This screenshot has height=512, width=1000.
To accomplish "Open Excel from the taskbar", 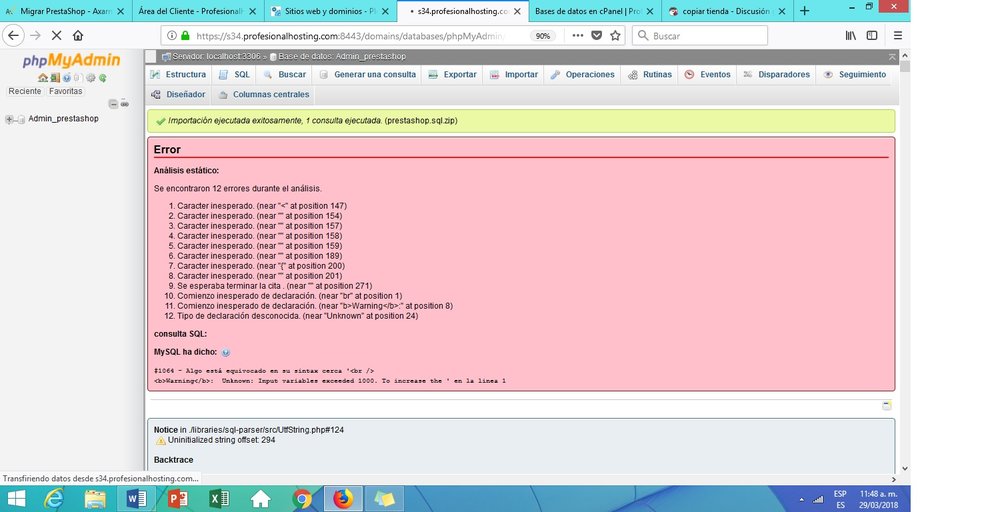I will coord(219,499).
